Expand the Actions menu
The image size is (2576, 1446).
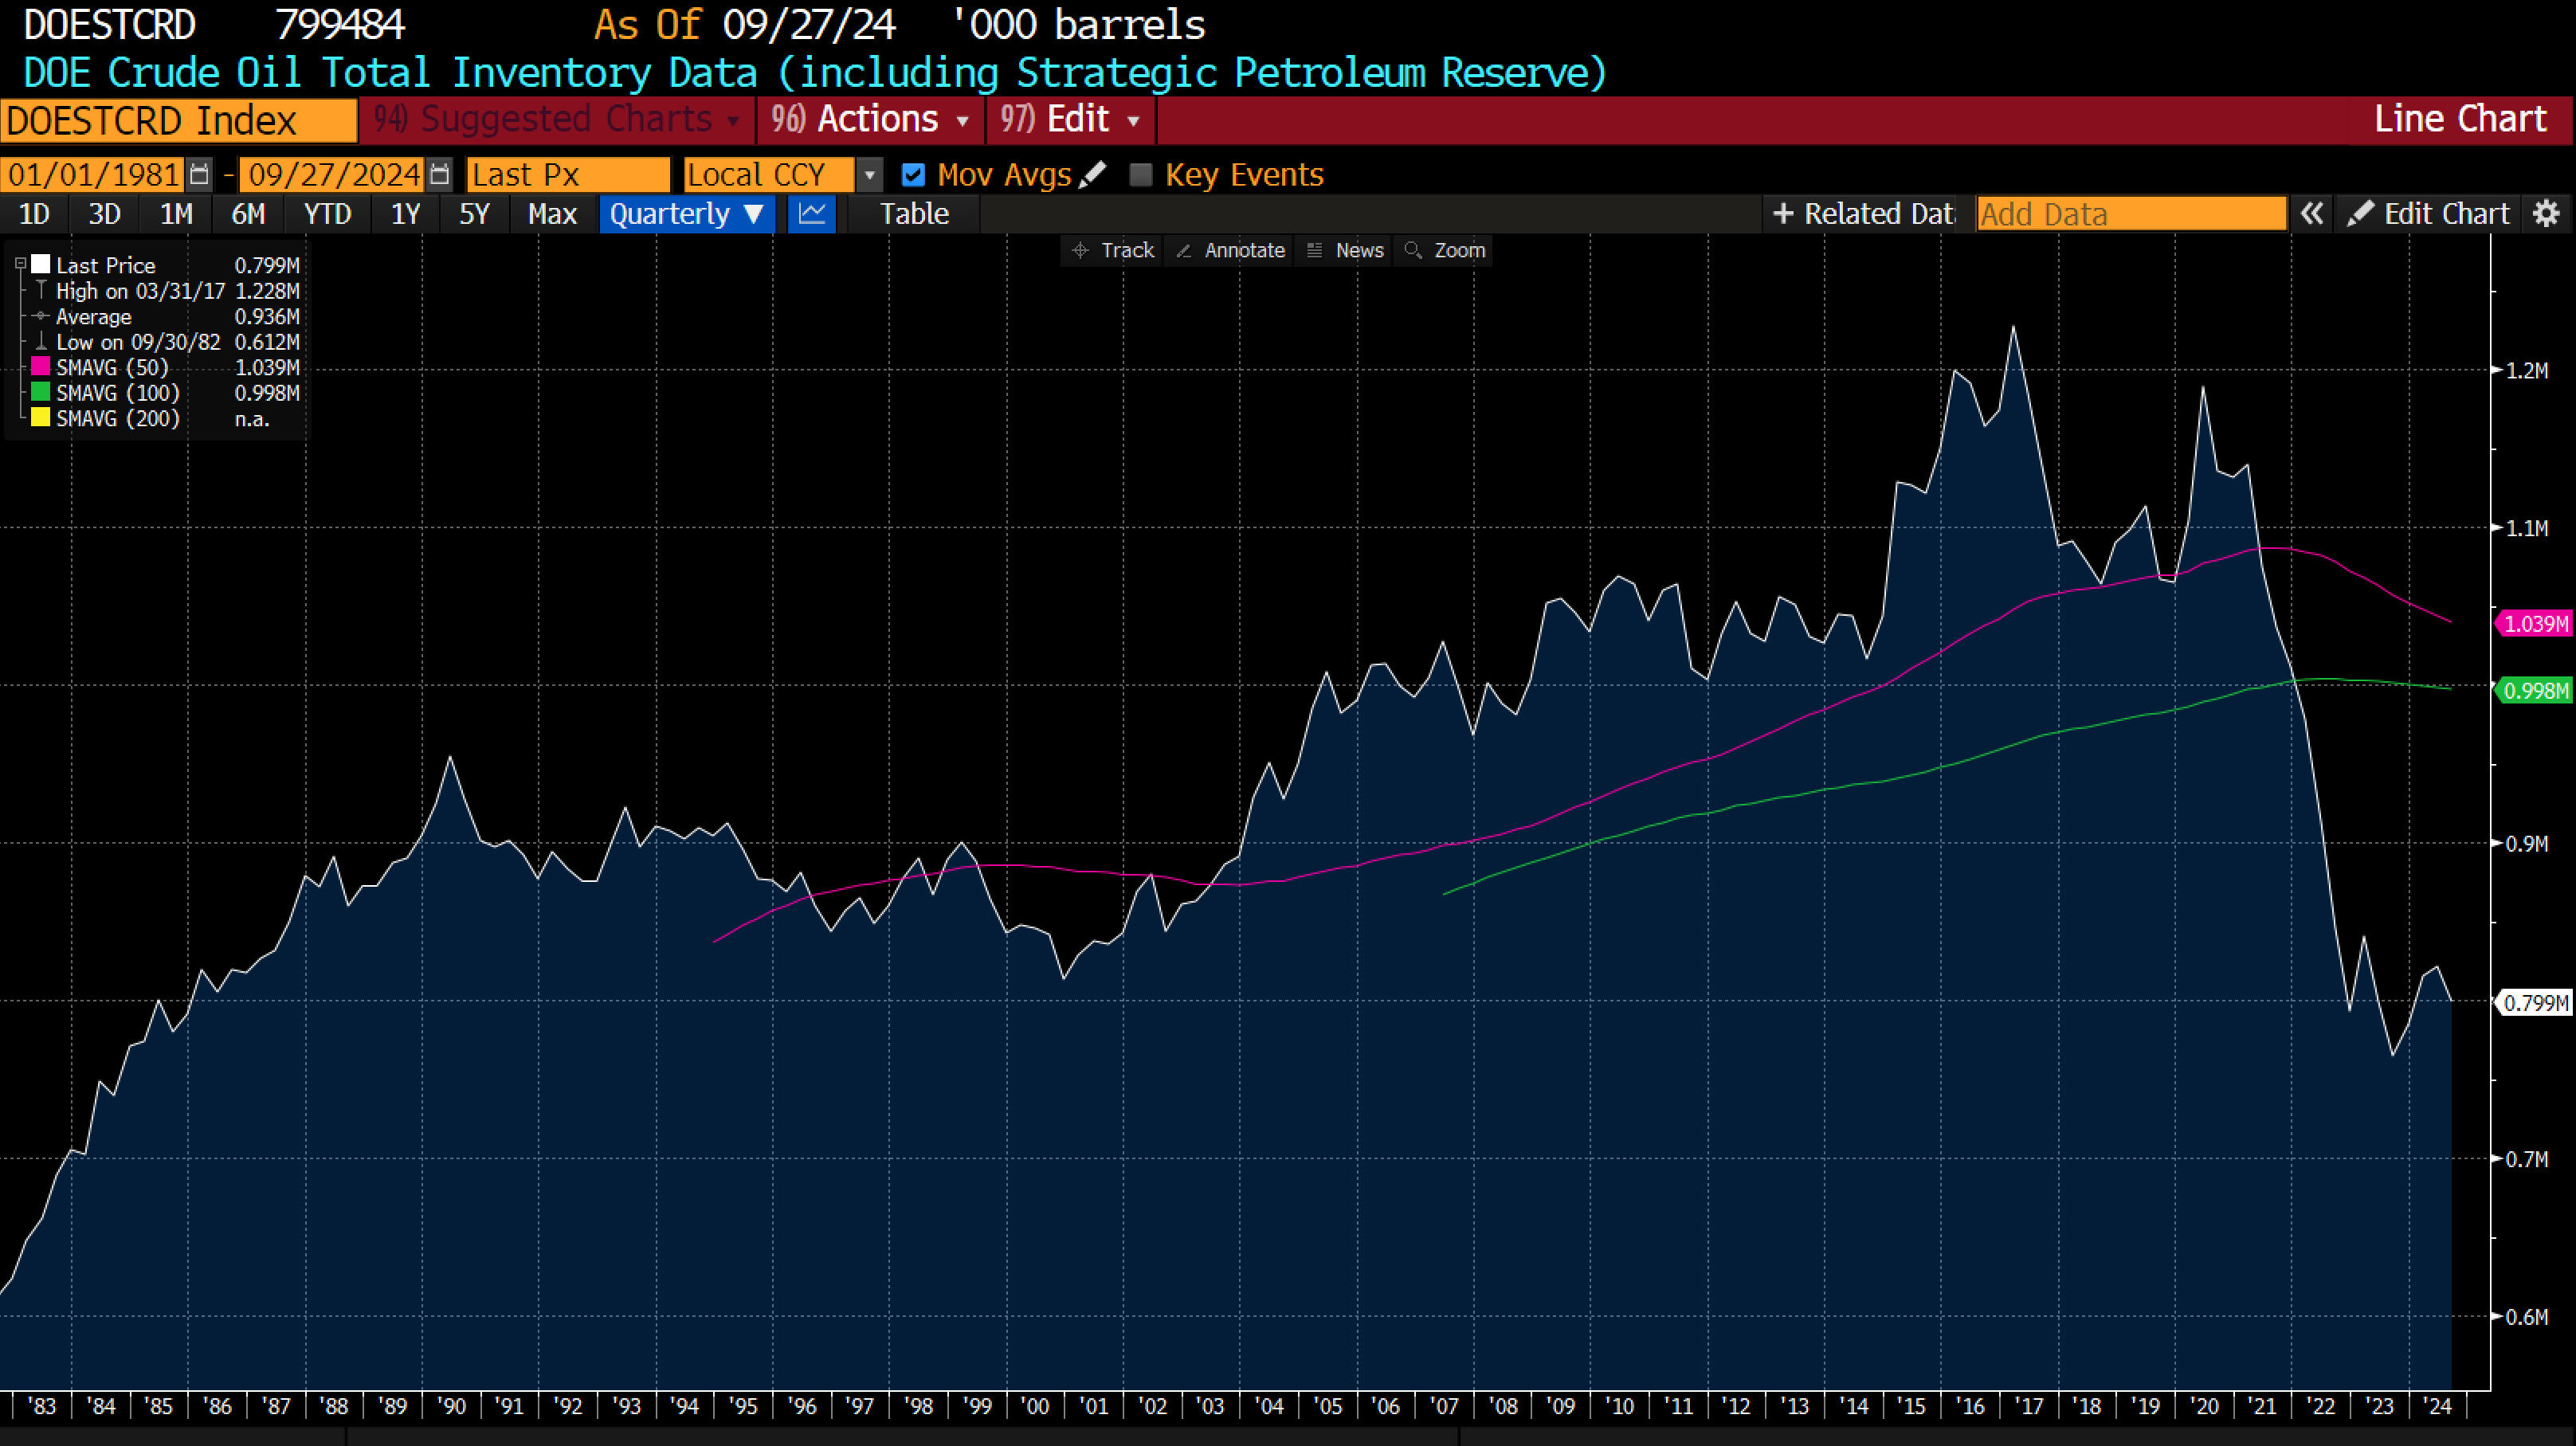click(x=869, y=120)
